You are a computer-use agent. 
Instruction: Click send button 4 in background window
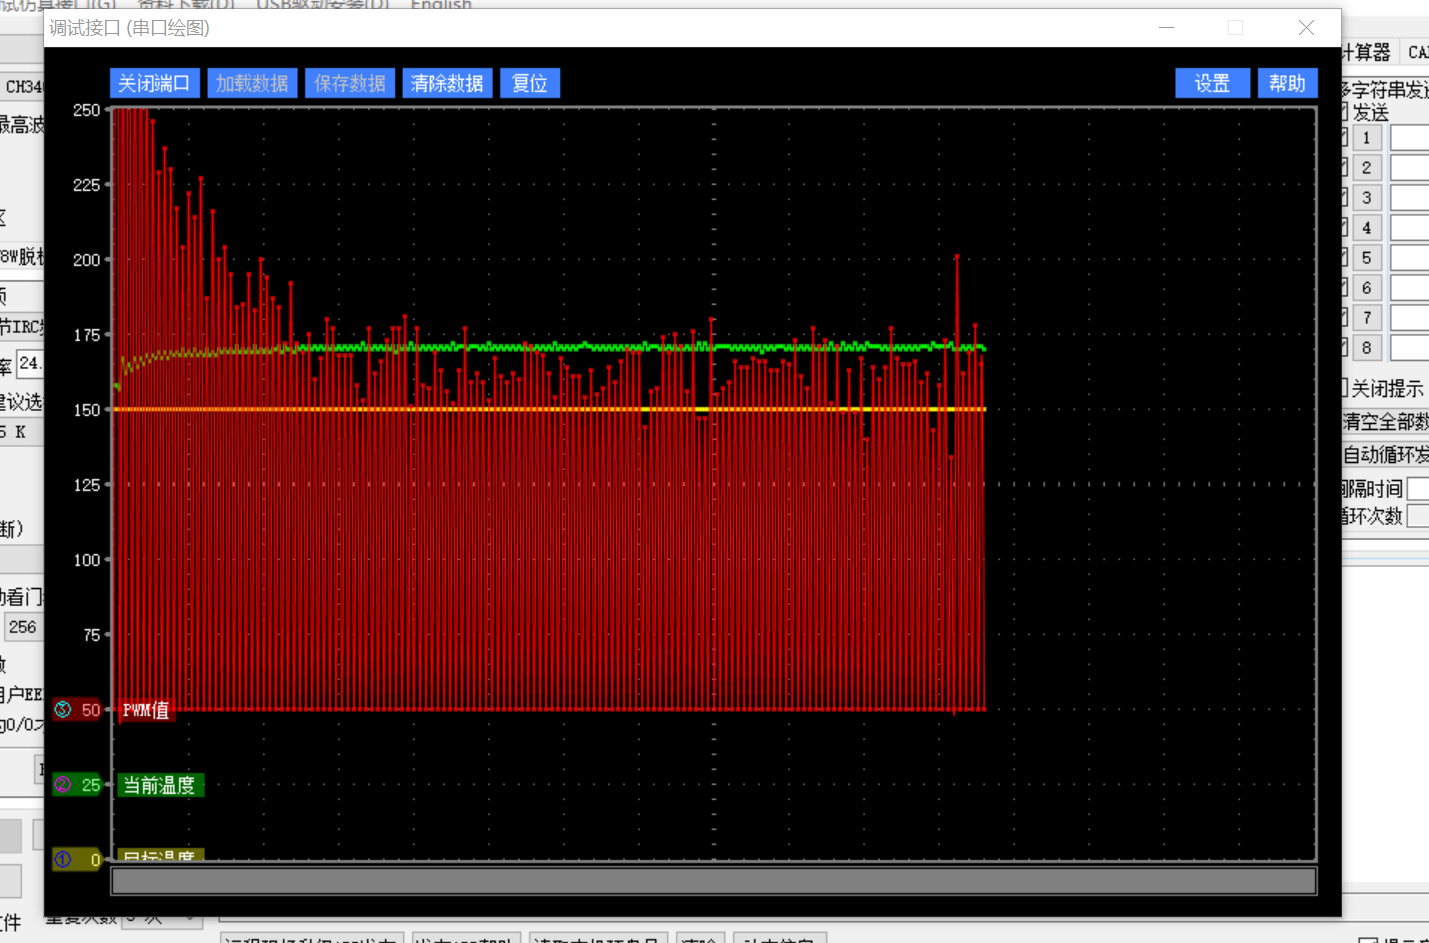pyautogui.click(x=1366, y=228)
